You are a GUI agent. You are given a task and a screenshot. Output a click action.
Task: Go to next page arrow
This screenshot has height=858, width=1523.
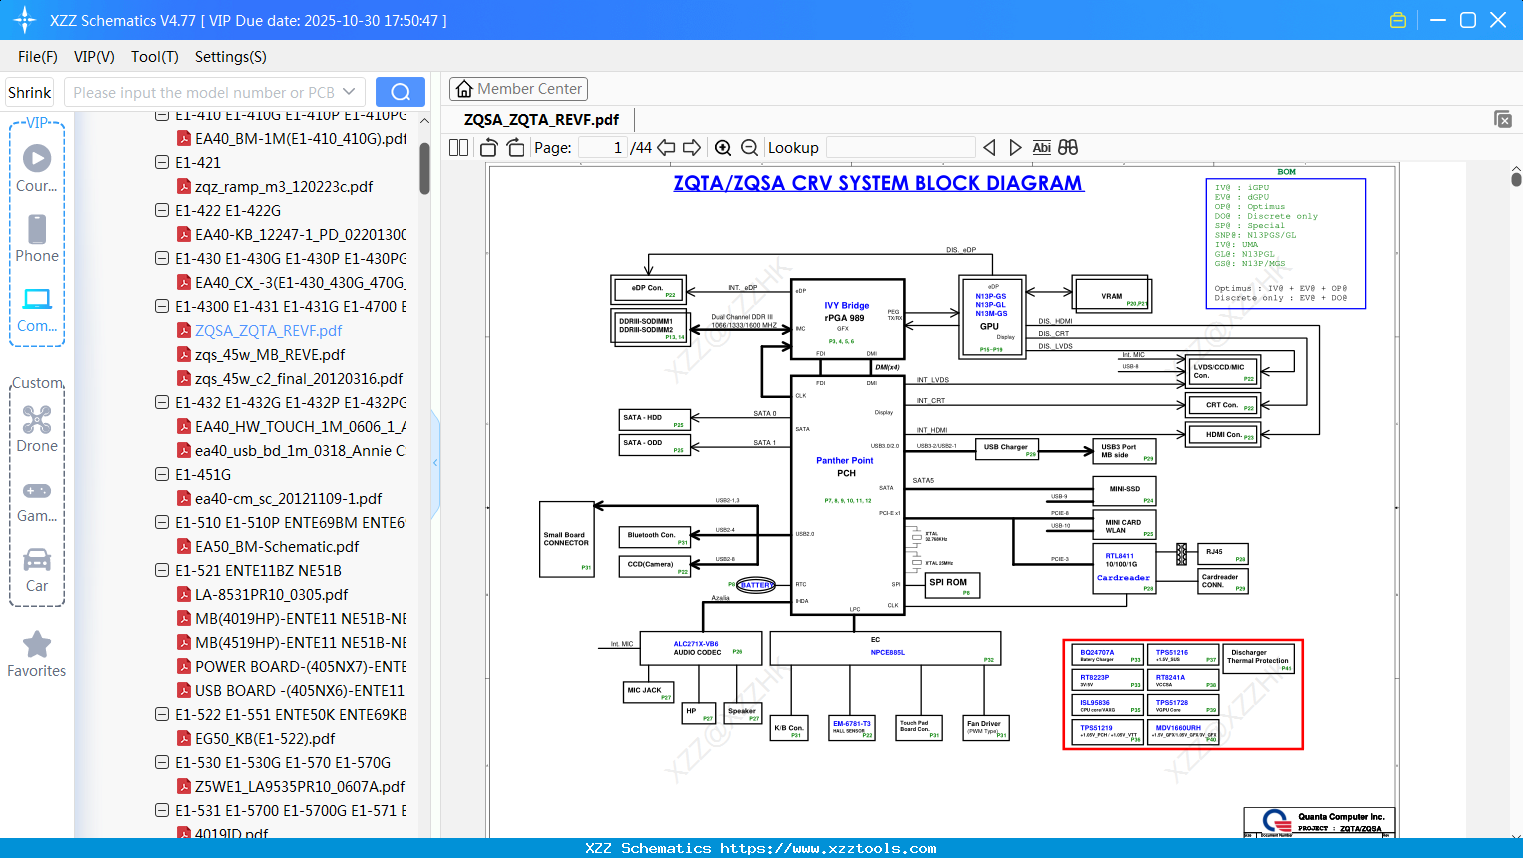click(x=692, y=148)
